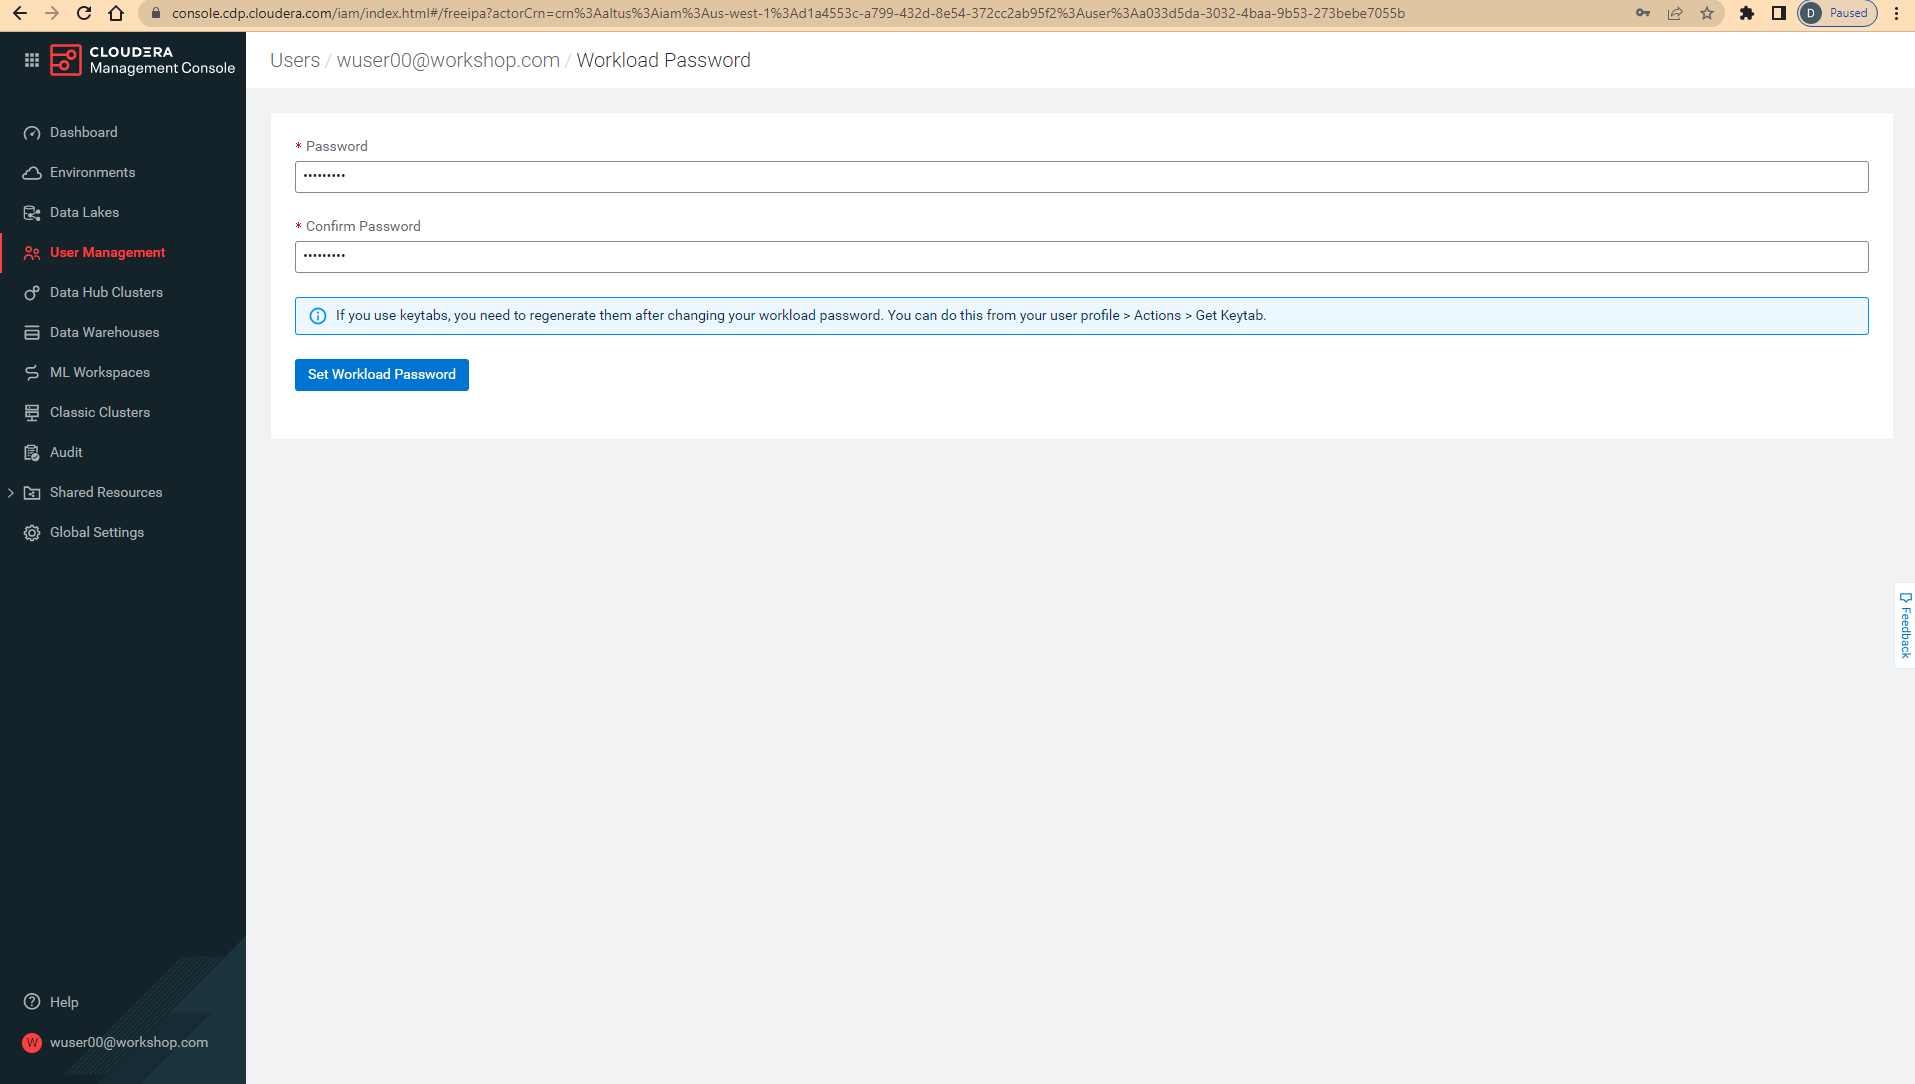This screenshot has height=1084, width=1915.
Task: Open Global Settings page
Action: [97, 532]
